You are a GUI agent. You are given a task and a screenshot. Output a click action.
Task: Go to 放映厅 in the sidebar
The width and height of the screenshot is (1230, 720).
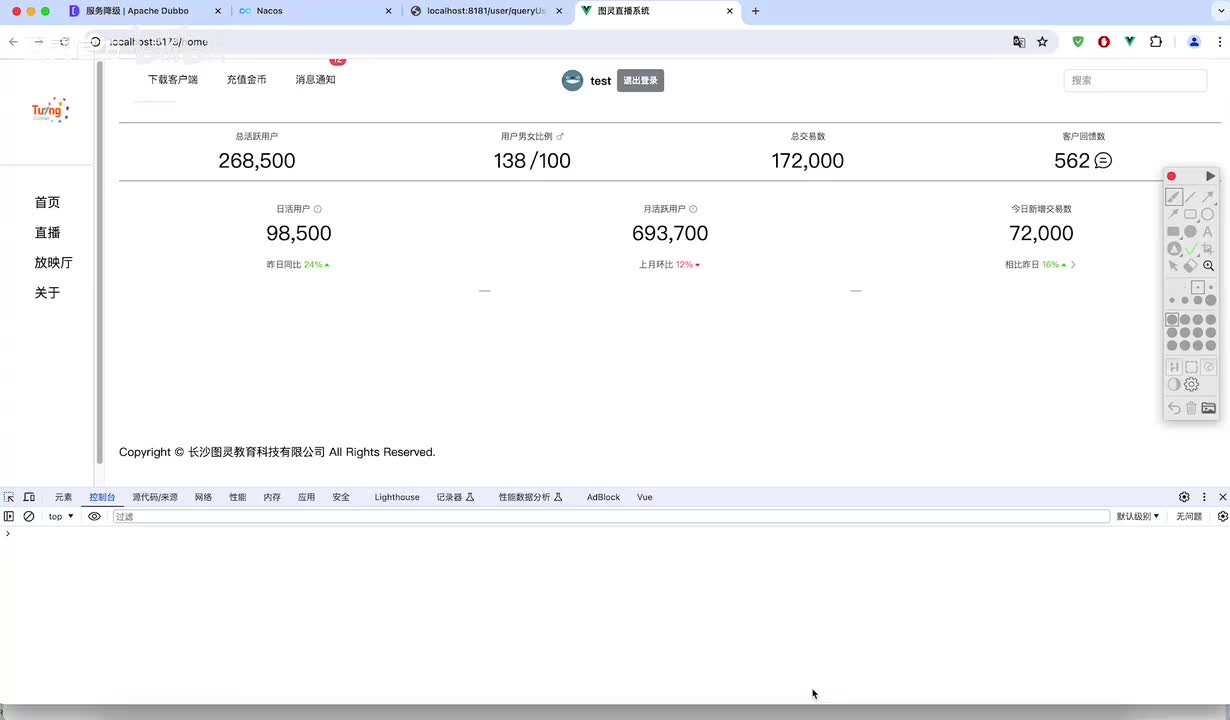click(53, 262)
